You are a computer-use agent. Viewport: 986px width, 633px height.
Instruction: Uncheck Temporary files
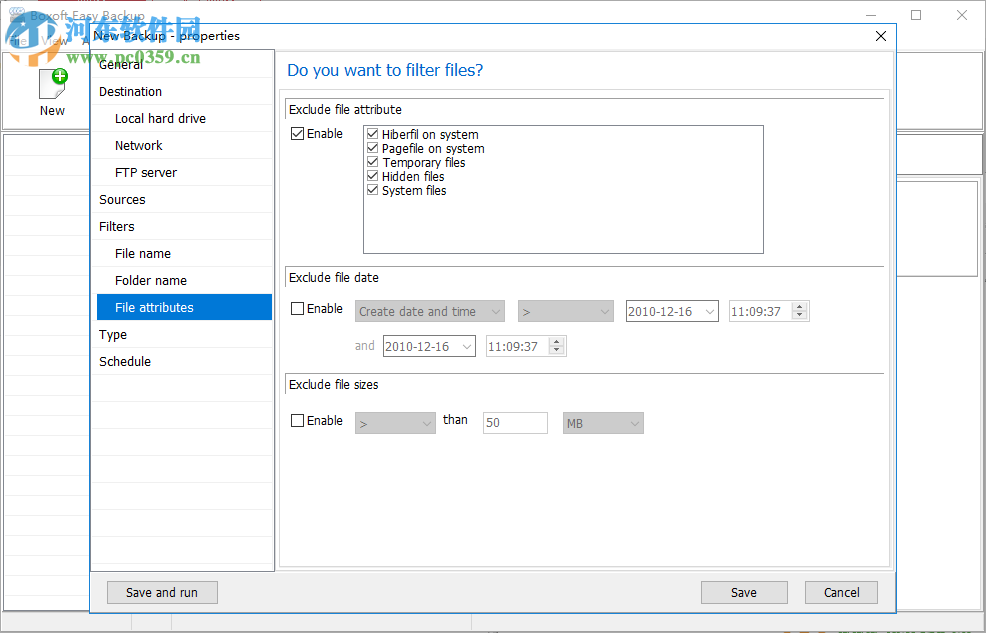[x=372, y=162]
